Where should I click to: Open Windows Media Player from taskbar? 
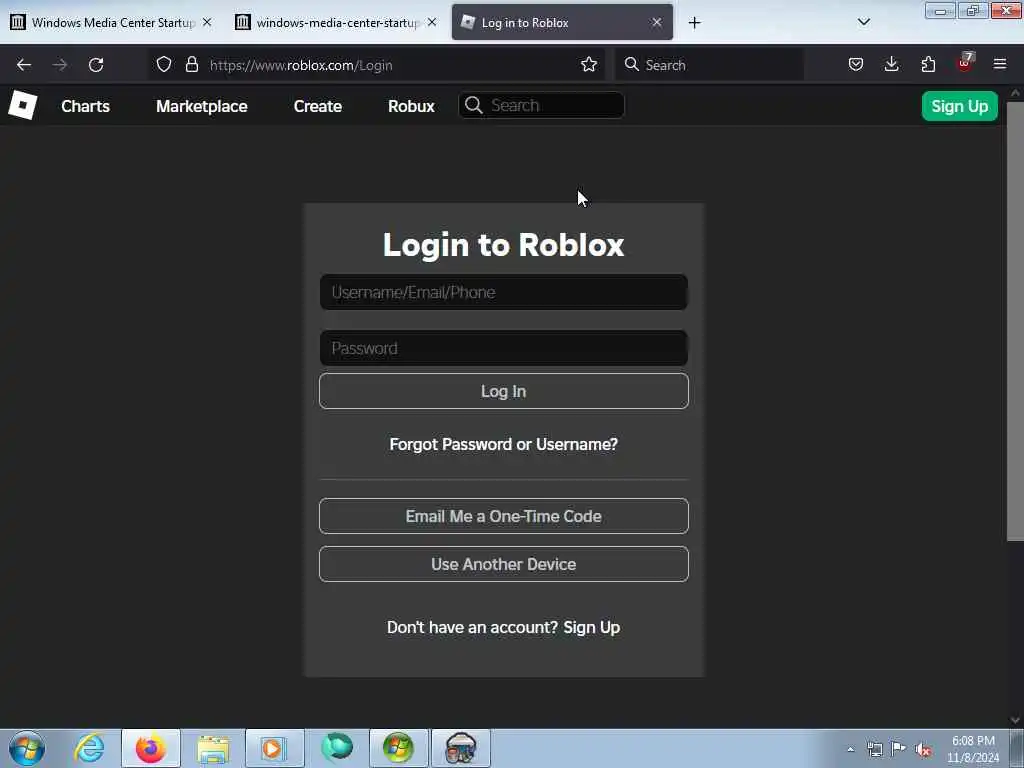coord(274,748)
